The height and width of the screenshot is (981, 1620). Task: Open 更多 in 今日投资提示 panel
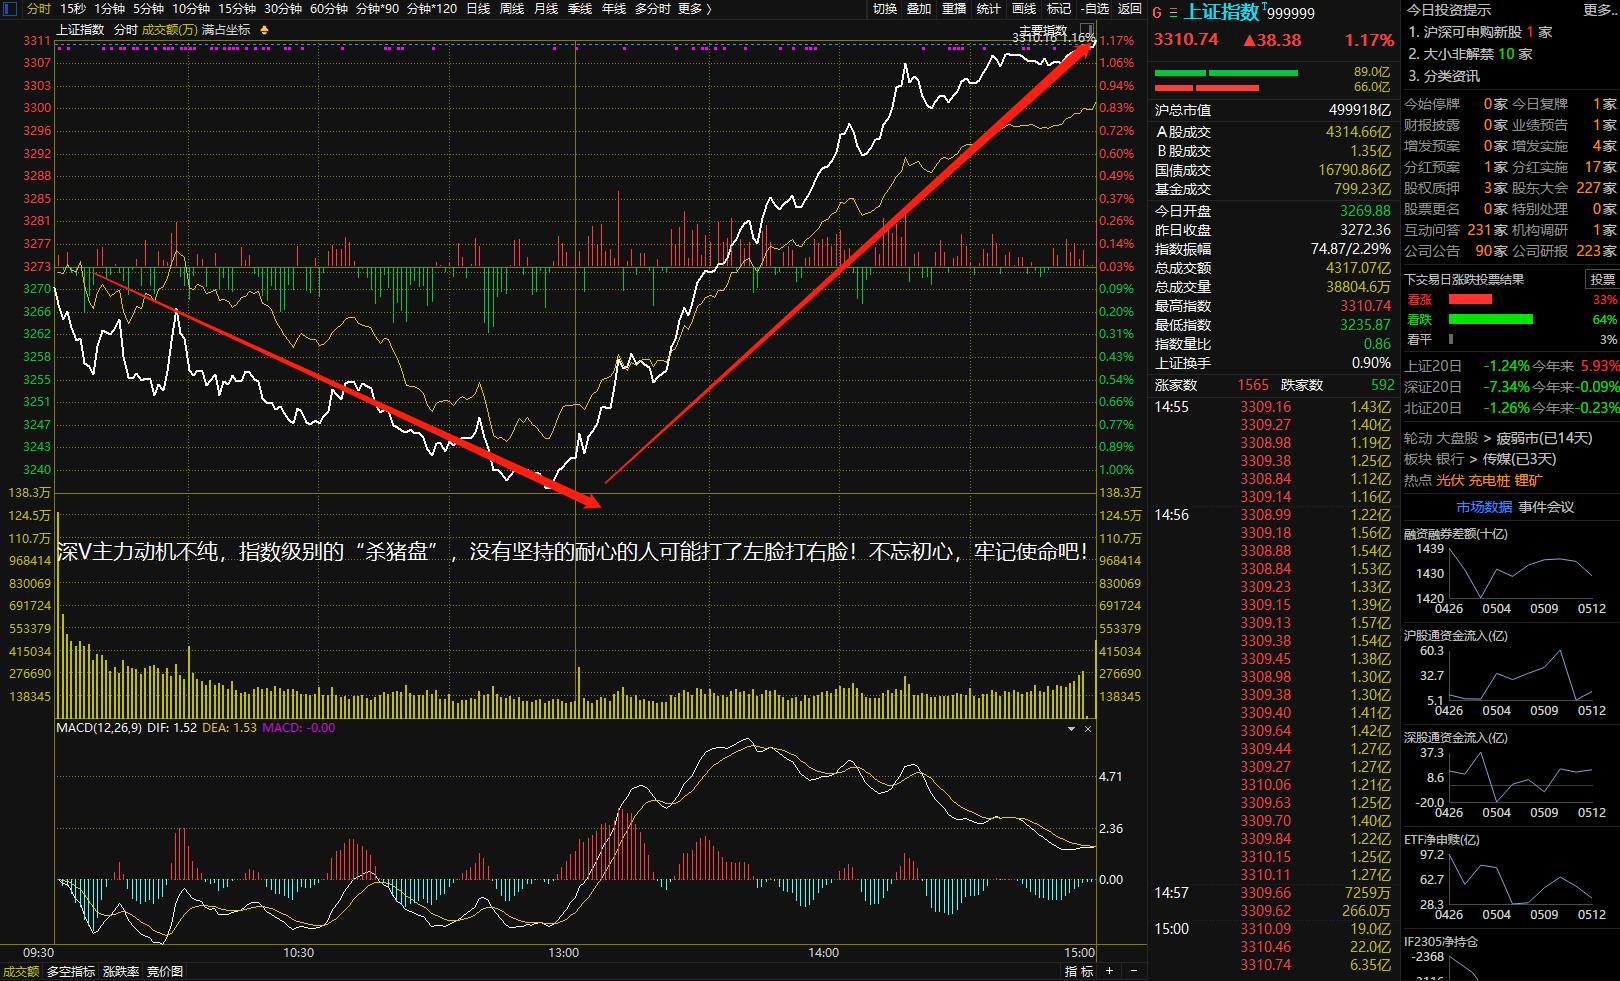point(1598,10)
